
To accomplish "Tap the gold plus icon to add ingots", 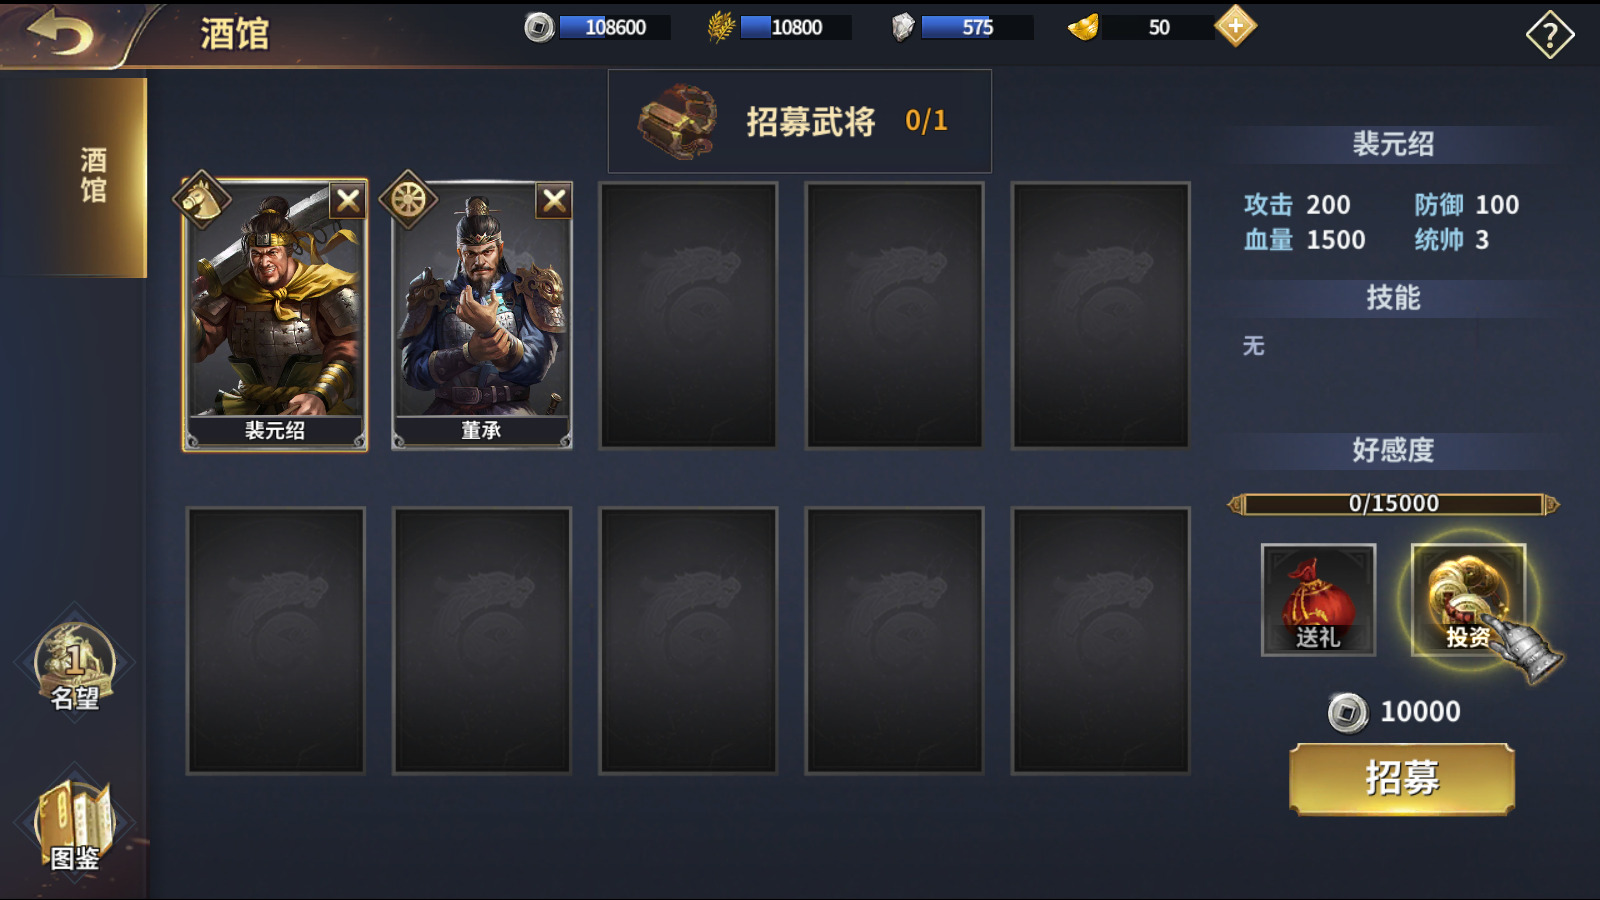I will (1235, 26).
